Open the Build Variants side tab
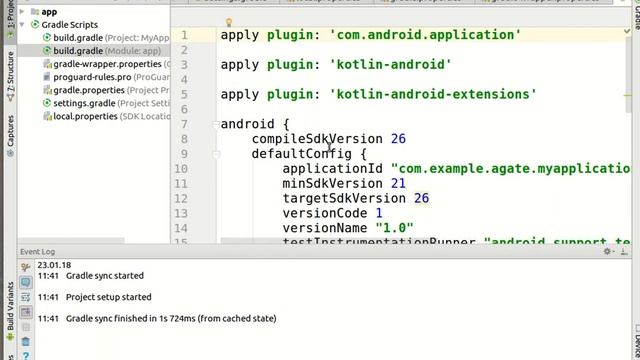 10,311
